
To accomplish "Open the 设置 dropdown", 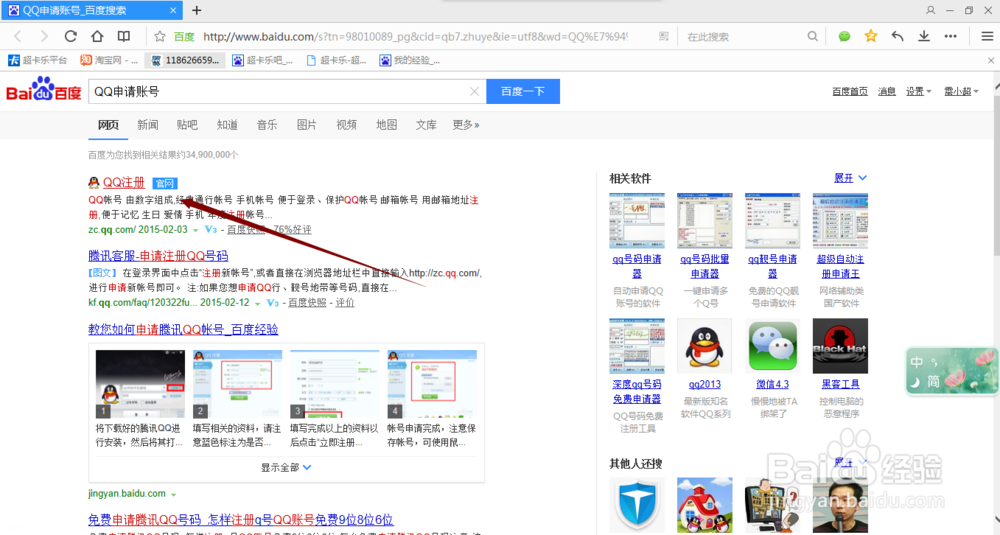I will pos(918,91).
